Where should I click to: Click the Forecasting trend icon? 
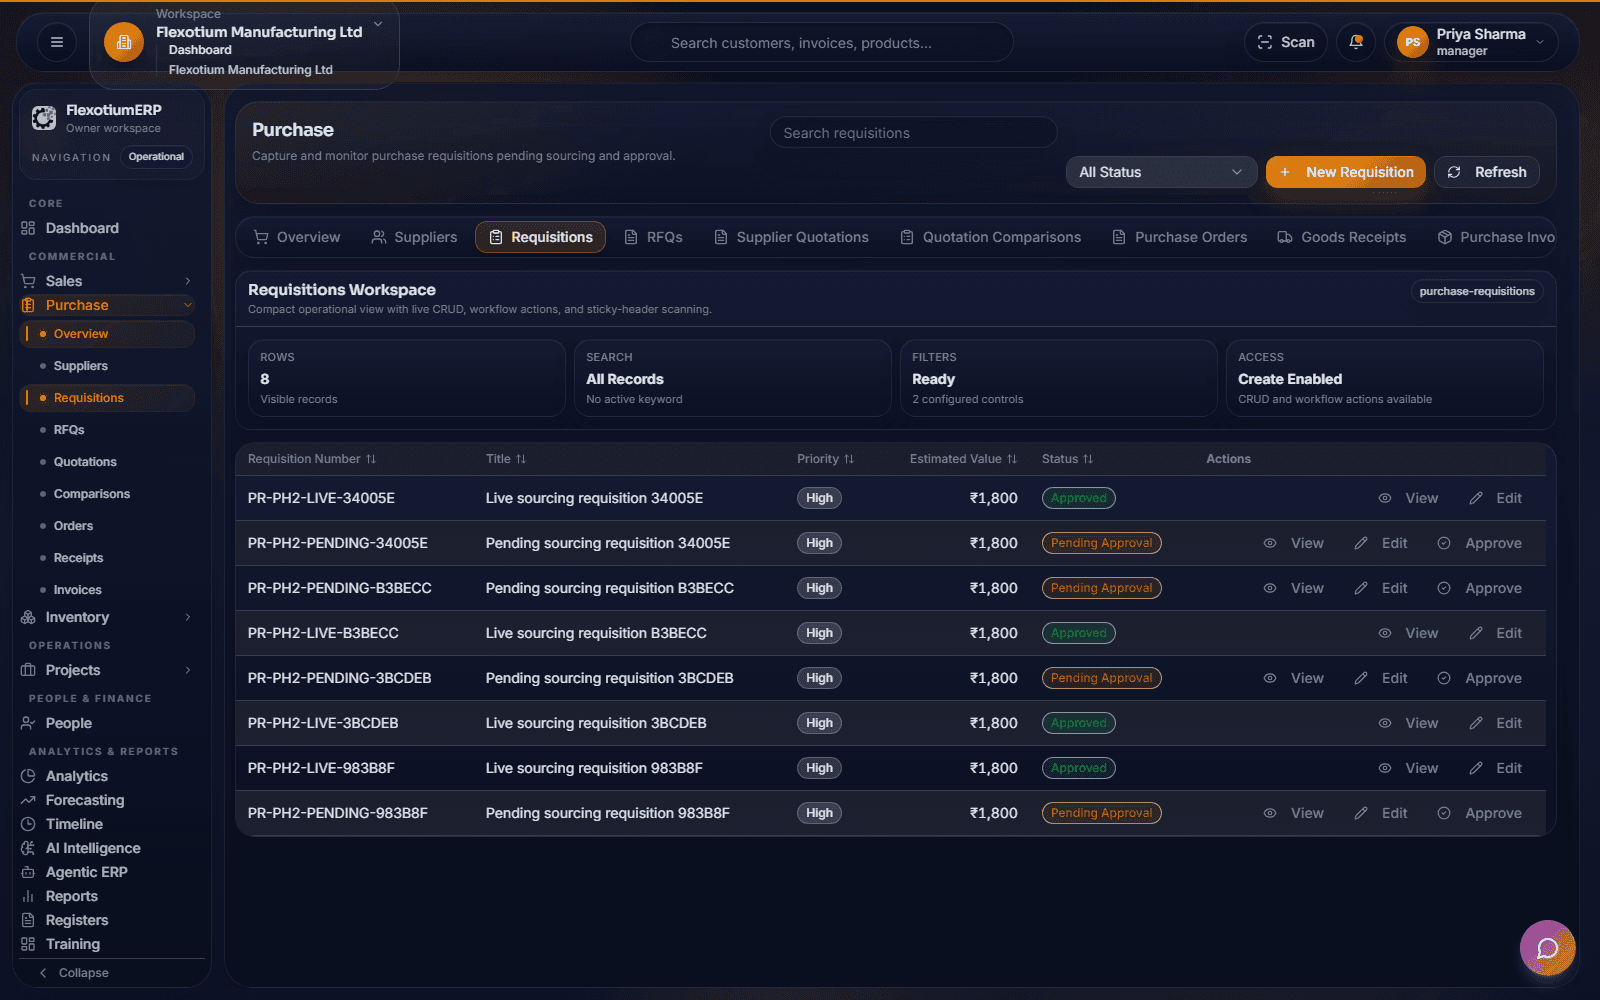coord(28,800)
